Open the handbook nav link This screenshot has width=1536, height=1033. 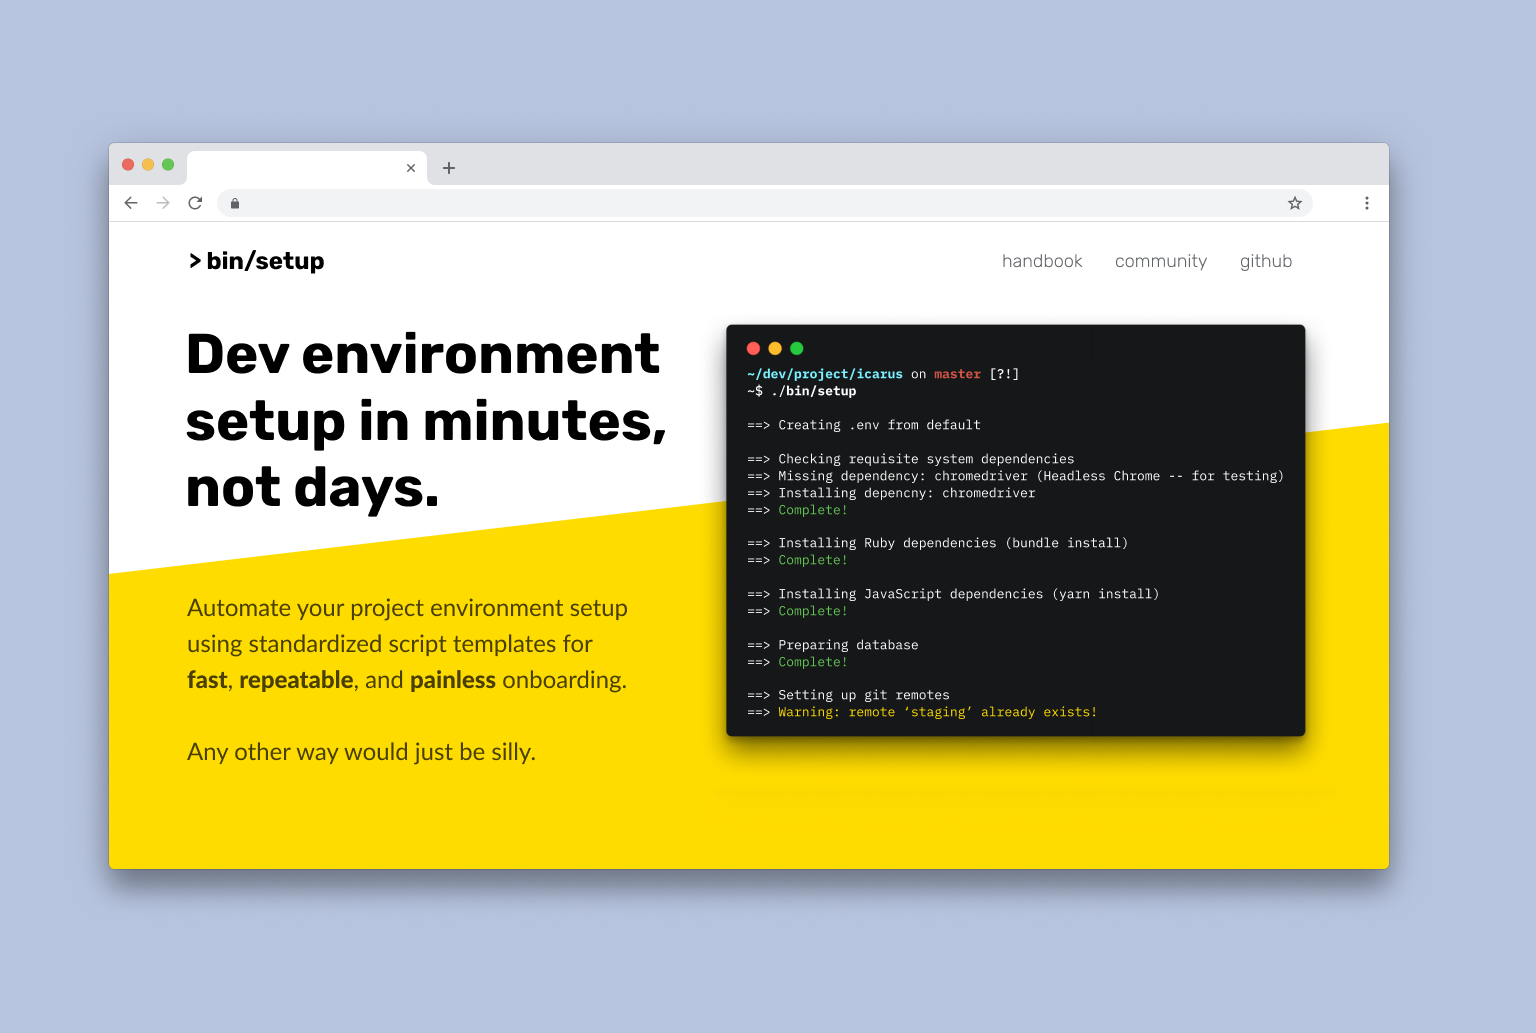[x=1042, y=261]
